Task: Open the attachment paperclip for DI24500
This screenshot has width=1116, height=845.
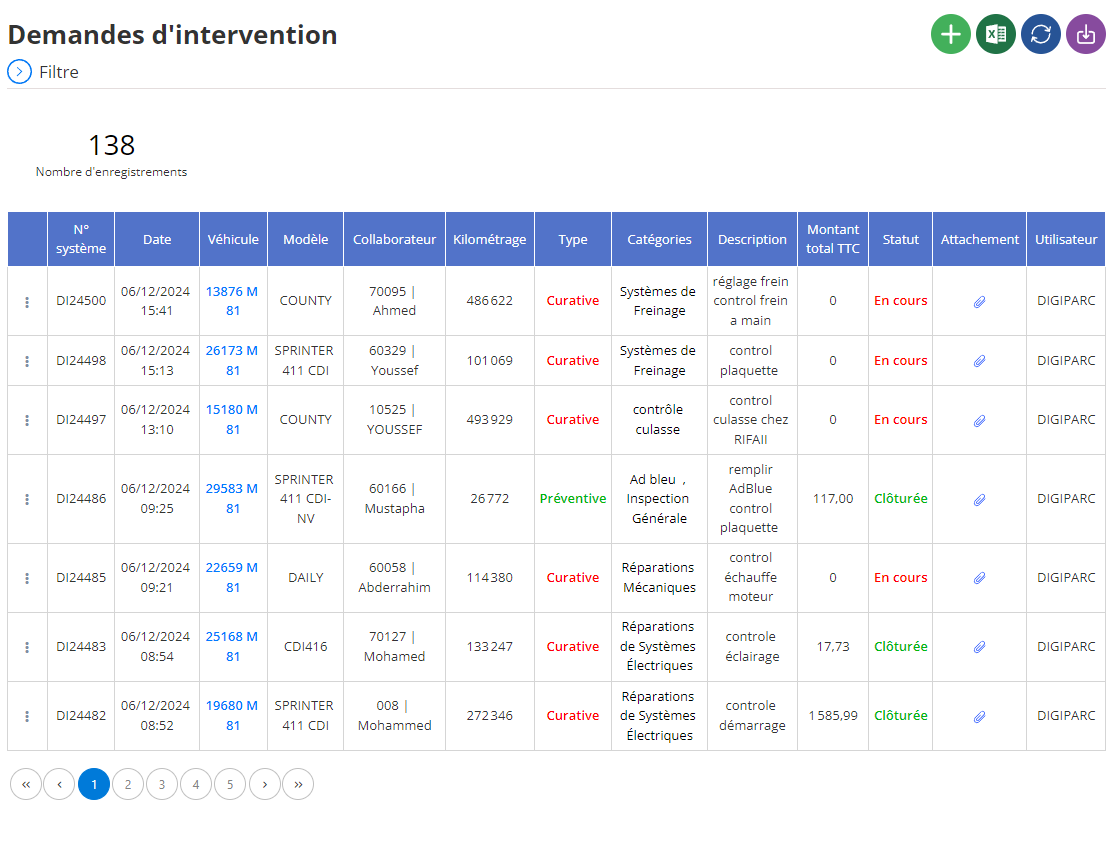Action: (979, 302)
